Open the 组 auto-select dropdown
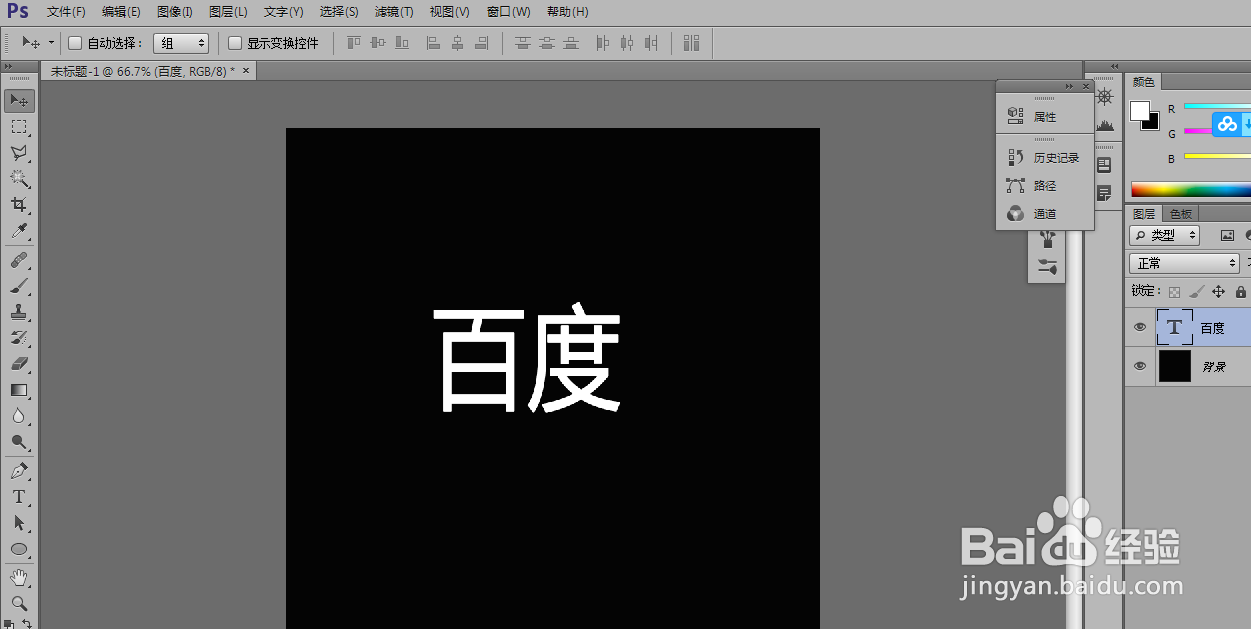 (x=181, y=43)
